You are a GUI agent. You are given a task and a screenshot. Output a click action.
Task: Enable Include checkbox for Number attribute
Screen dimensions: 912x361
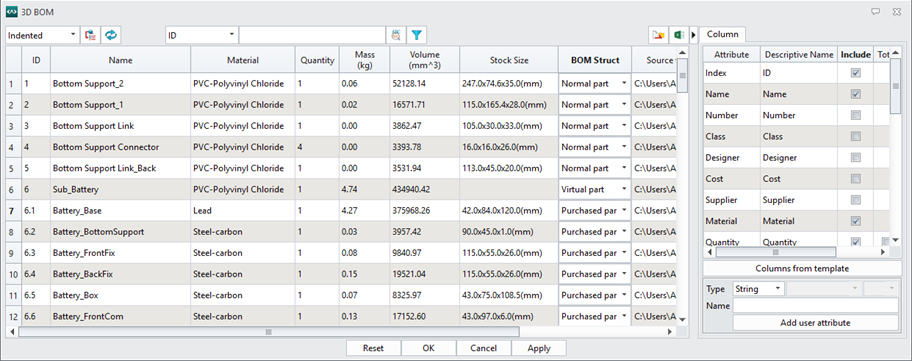click(x=856, y=115)
